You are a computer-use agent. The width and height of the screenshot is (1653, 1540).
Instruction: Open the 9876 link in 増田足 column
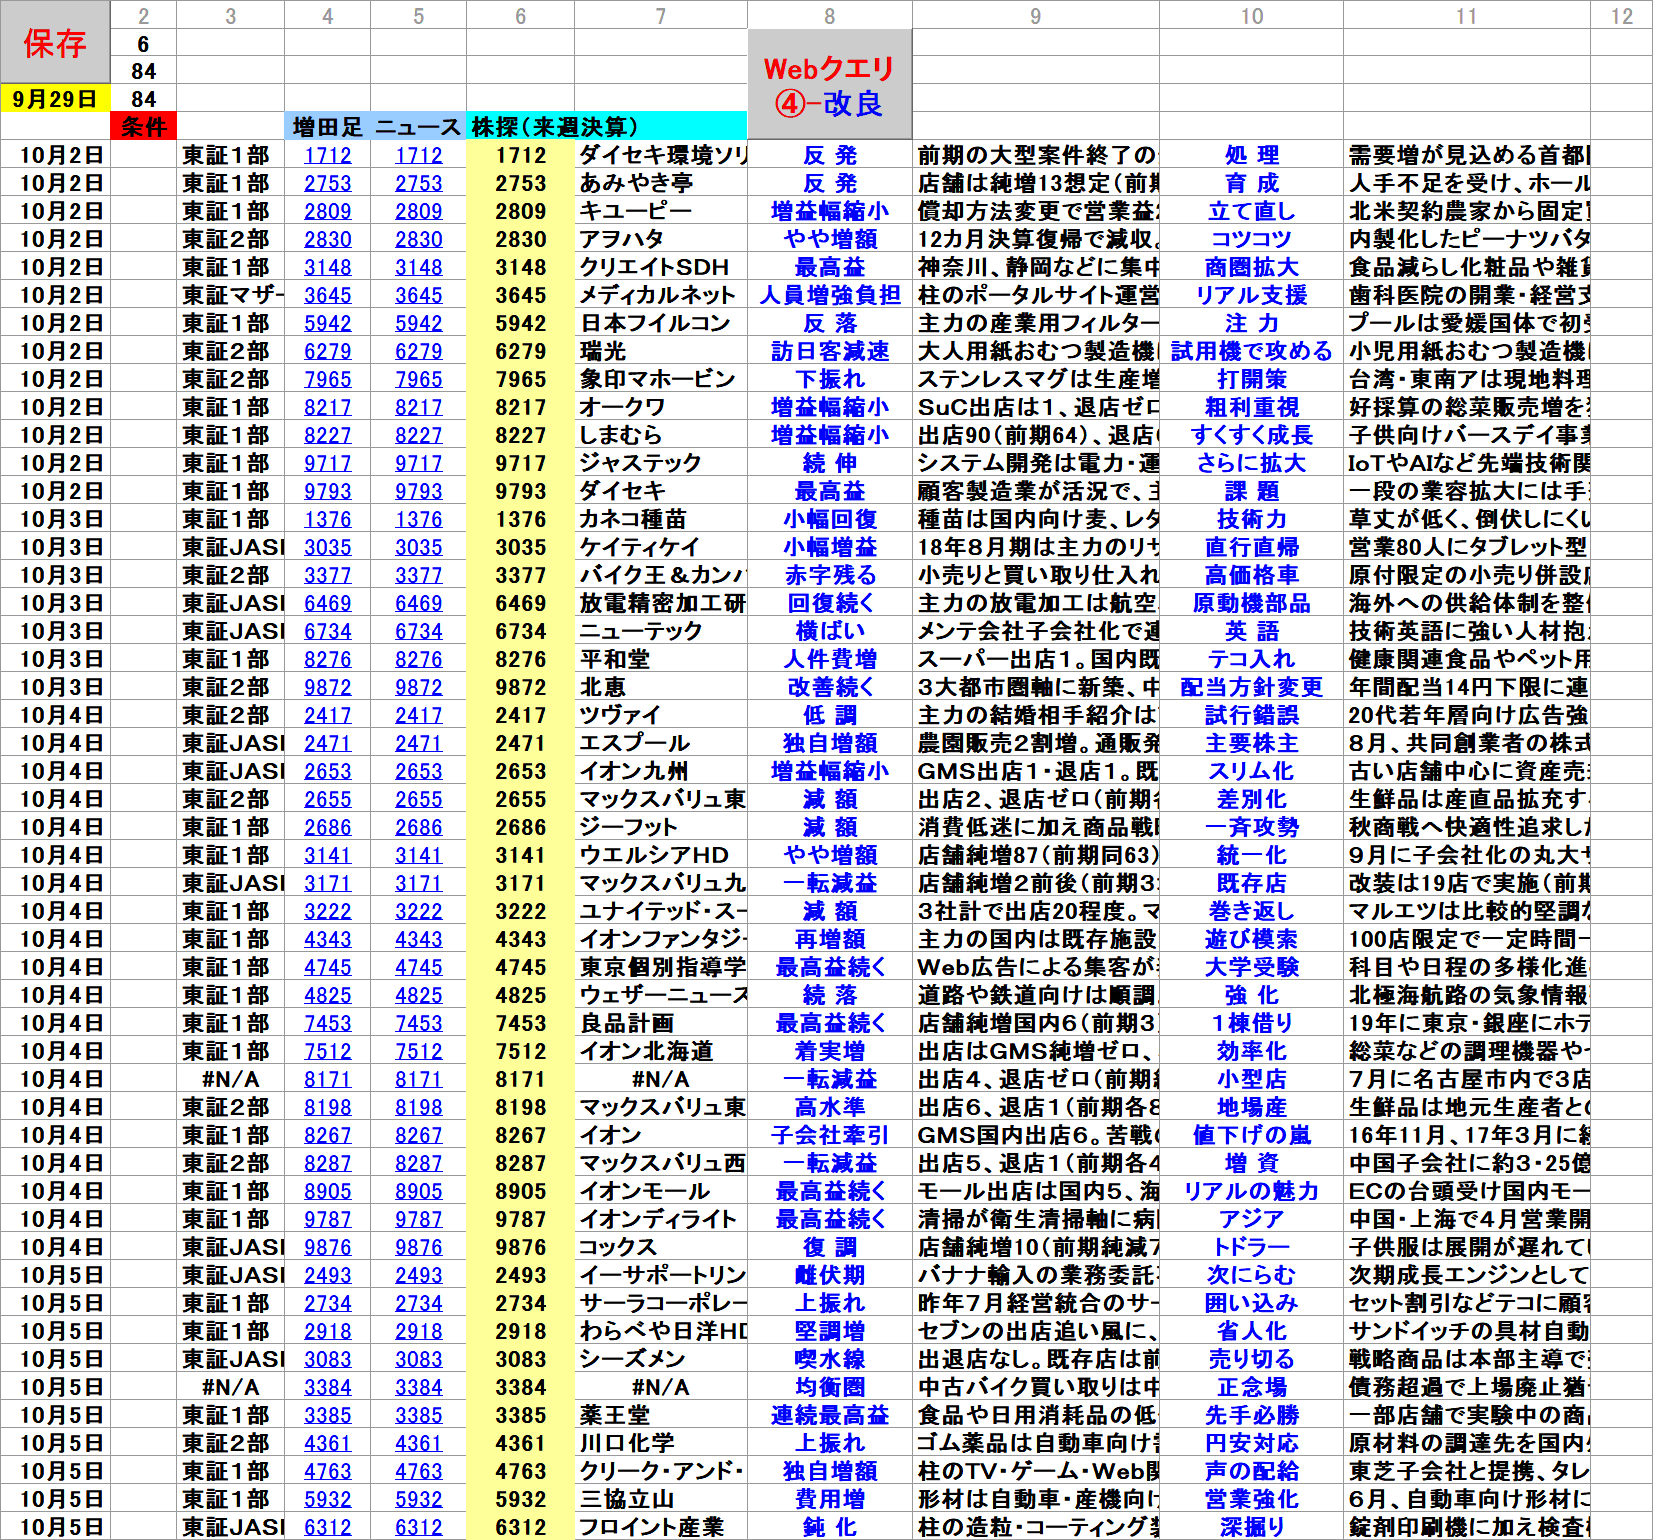point(327,1247)
